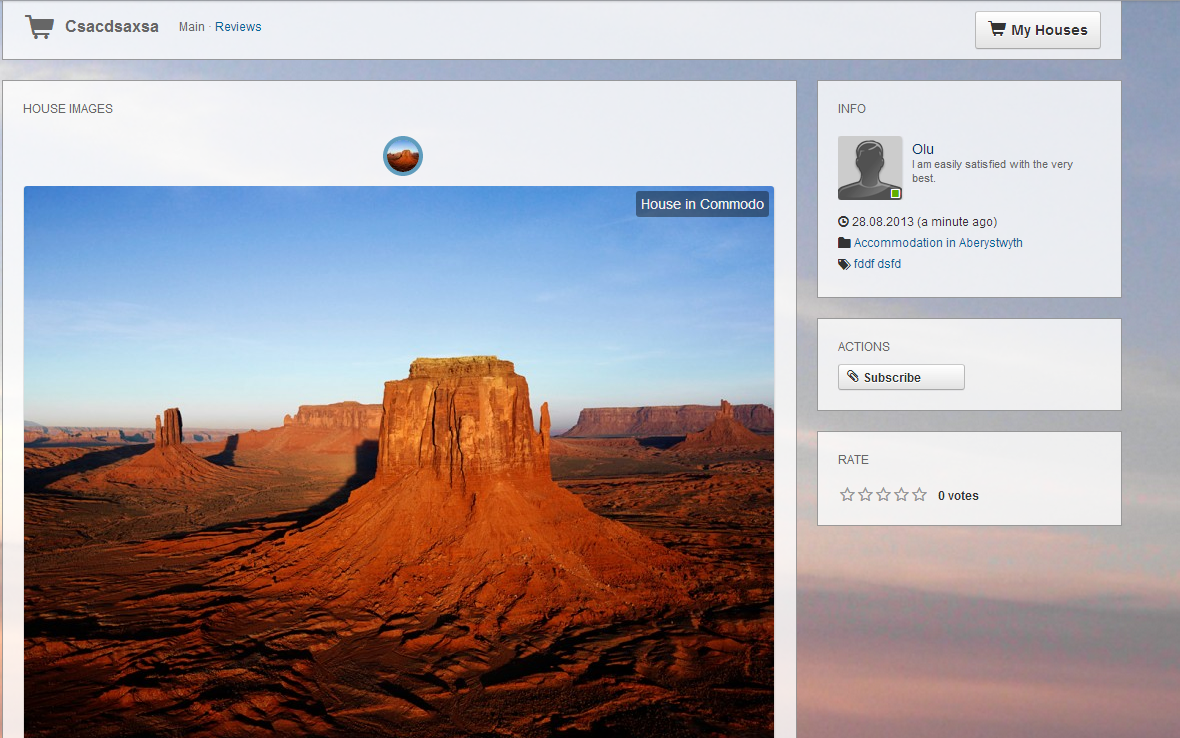
Task: Click the folder icon beside Accommodation in Aberystwyth
Action: click(844, 243)
